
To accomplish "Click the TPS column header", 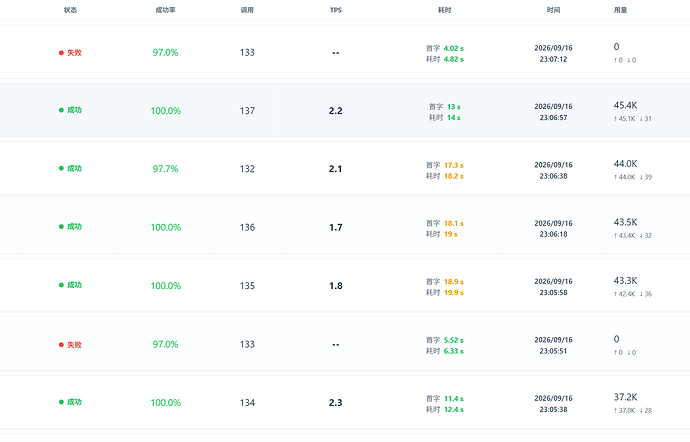I will pos(336,10).
